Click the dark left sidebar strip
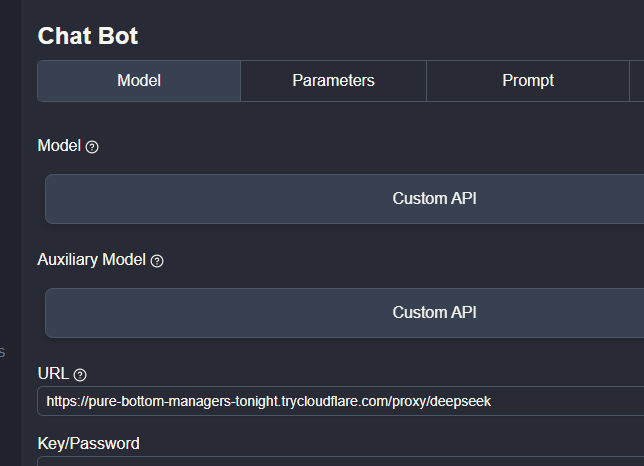 10,200
